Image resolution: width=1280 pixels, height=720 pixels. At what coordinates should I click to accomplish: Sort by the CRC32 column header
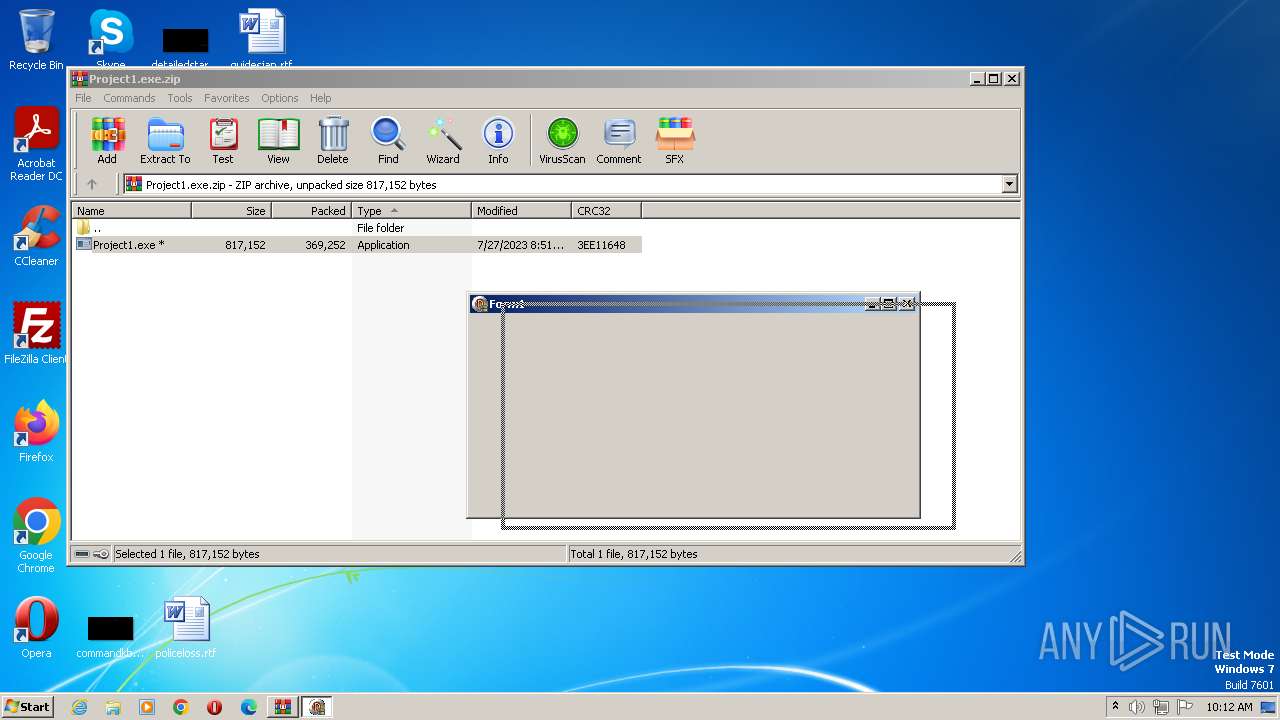(x=606, y=211)
